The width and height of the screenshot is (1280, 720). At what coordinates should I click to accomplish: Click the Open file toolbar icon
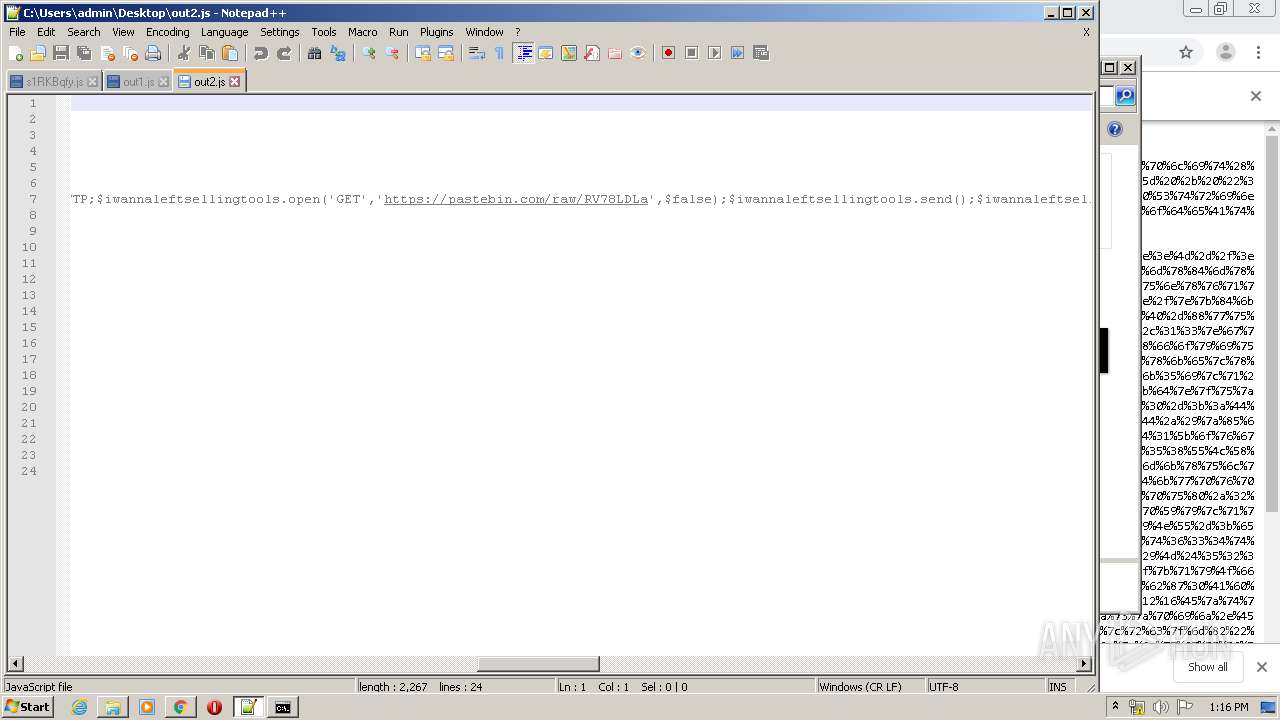[38, 53]
